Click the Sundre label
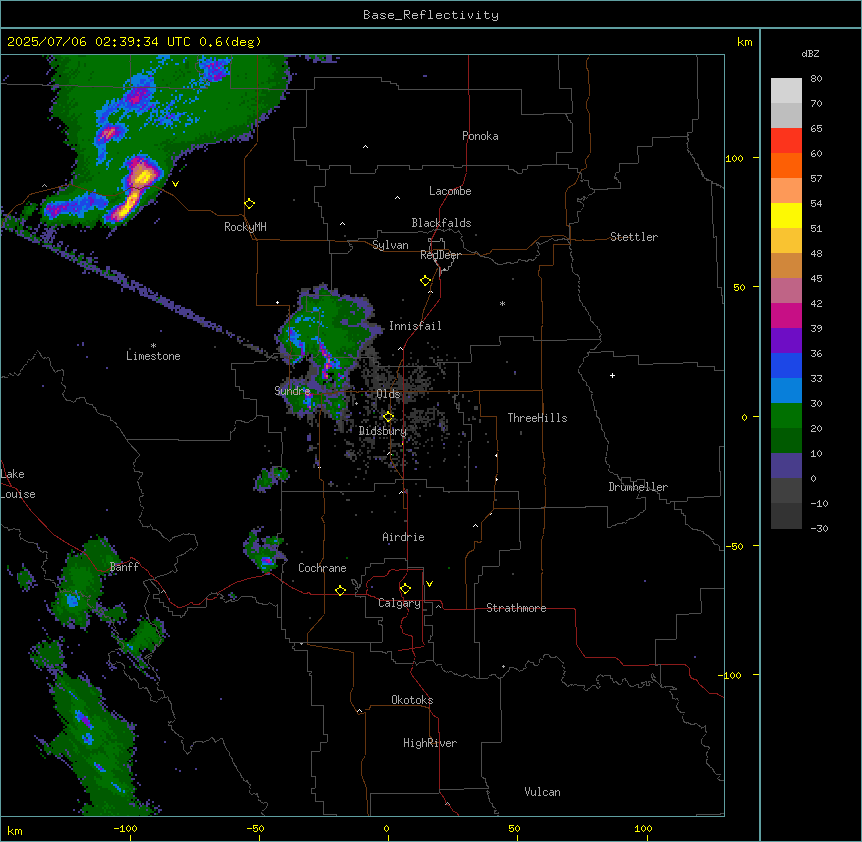Image resolution: width=862 pixels, height=842 pixels. click(292, 391)
